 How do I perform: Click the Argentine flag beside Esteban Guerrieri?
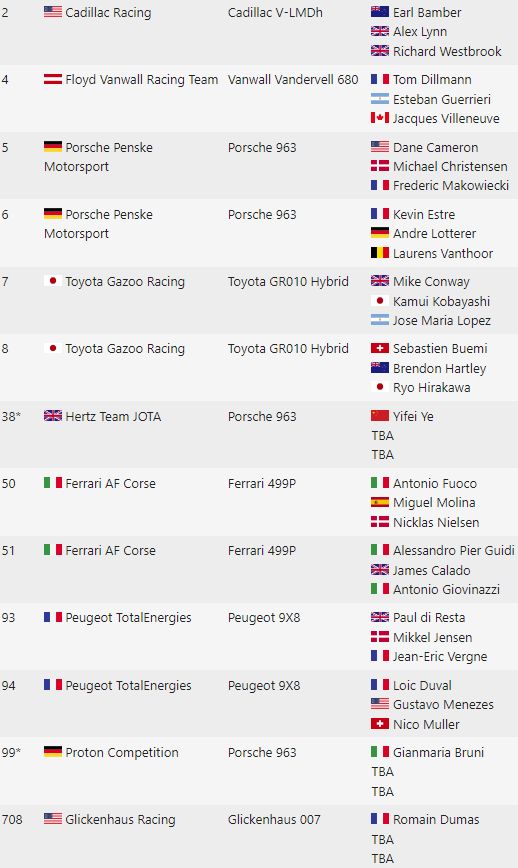click(380, 99)
